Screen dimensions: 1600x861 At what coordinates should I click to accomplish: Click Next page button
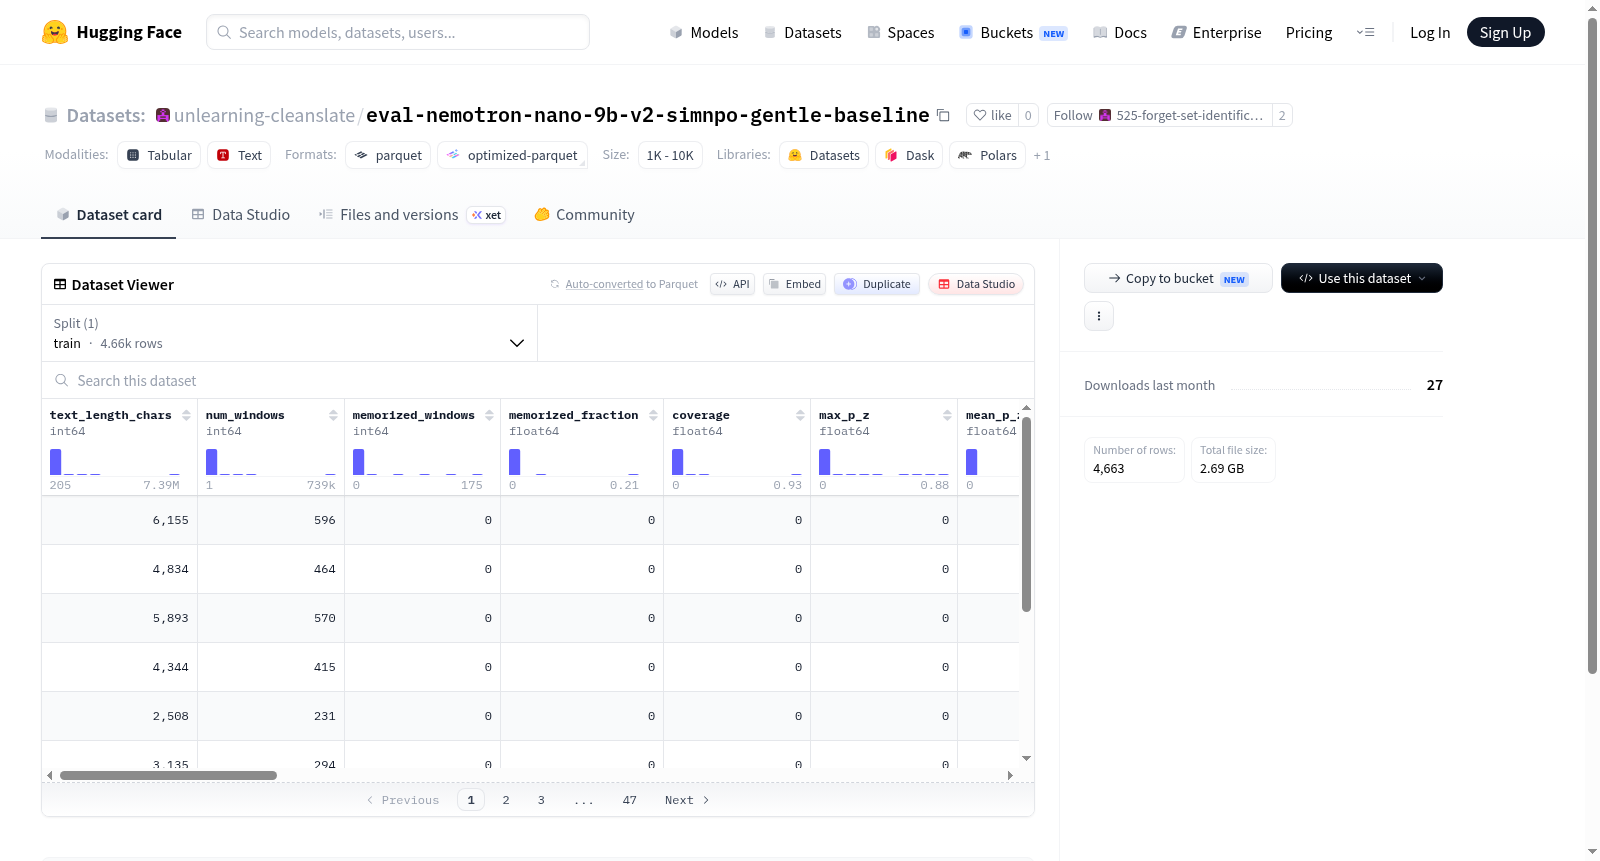(x=687, y=800)
